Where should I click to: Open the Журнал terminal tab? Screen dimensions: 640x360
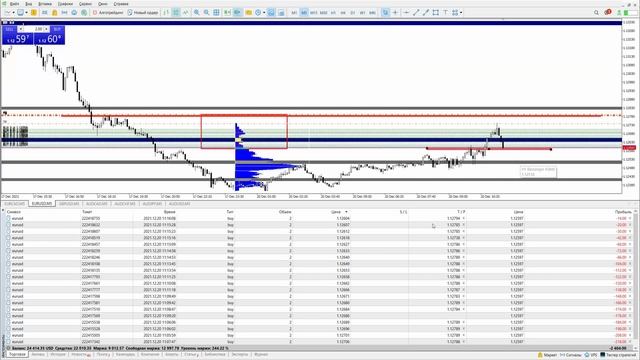(261, 354)
